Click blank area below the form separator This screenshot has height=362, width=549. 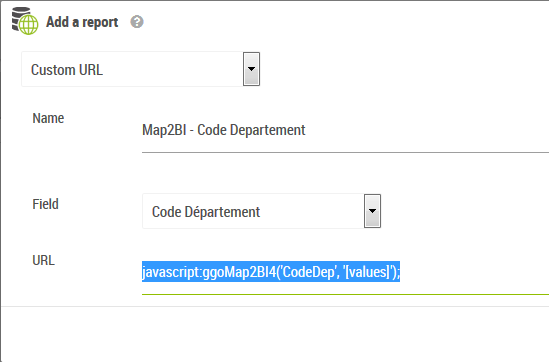point(274,334)
